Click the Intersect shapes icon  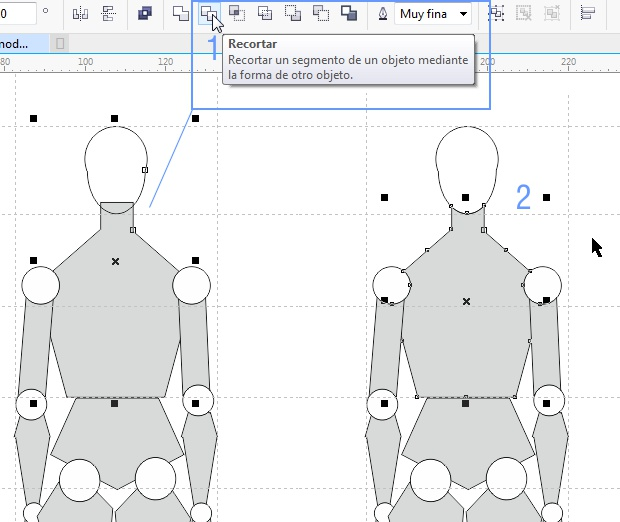[x=237, y=13]
